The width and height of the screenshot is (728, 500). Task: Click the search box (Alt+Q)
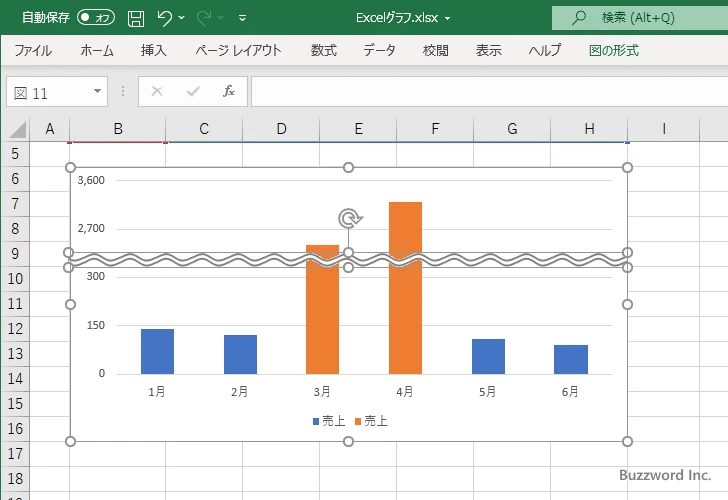click(x=640, y=18)
